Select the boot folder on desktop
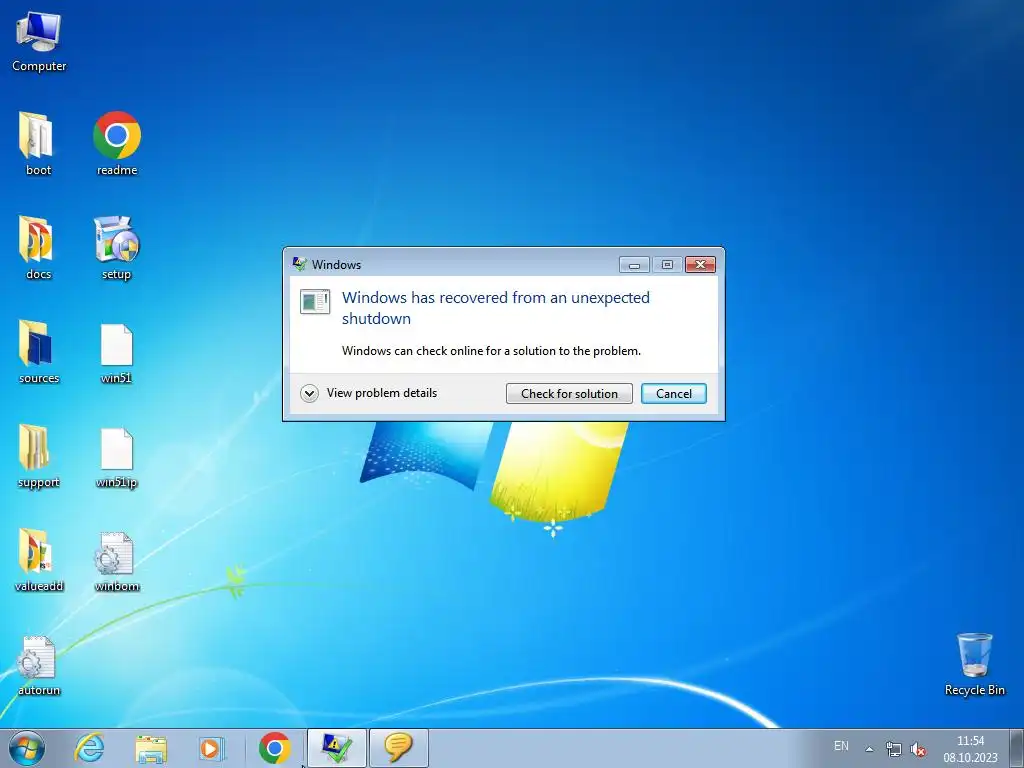 pyautogui.click(x=37, y=144)
